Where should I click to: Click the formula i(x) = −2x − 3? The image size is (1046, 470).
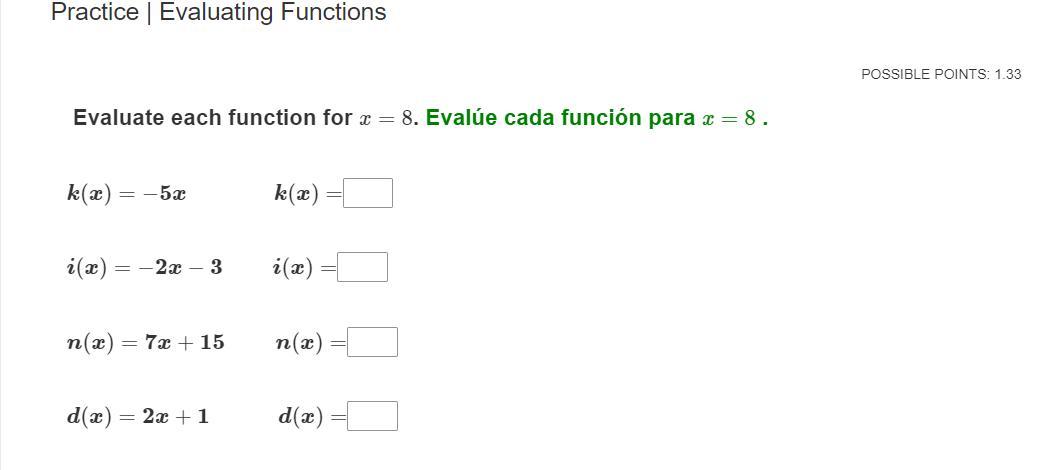[x=144, y=267]
